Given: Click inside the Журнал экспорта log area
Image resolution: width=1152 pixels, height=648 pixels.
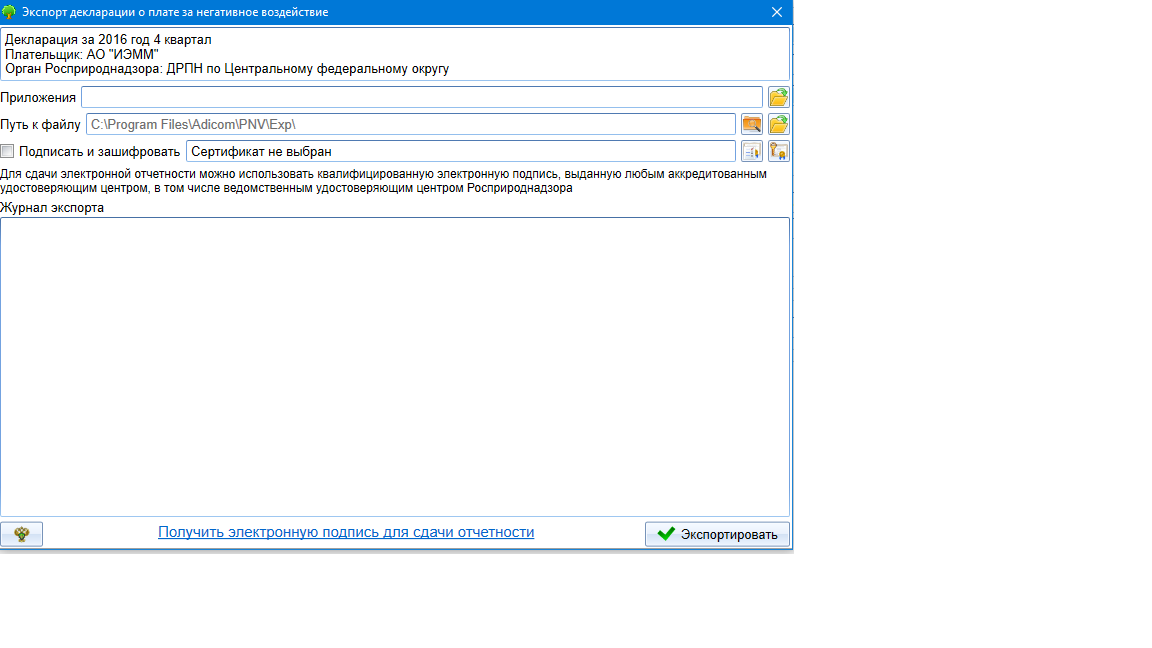Looking at the screenshot, I should pyautogui.click(x=395, y=366).
